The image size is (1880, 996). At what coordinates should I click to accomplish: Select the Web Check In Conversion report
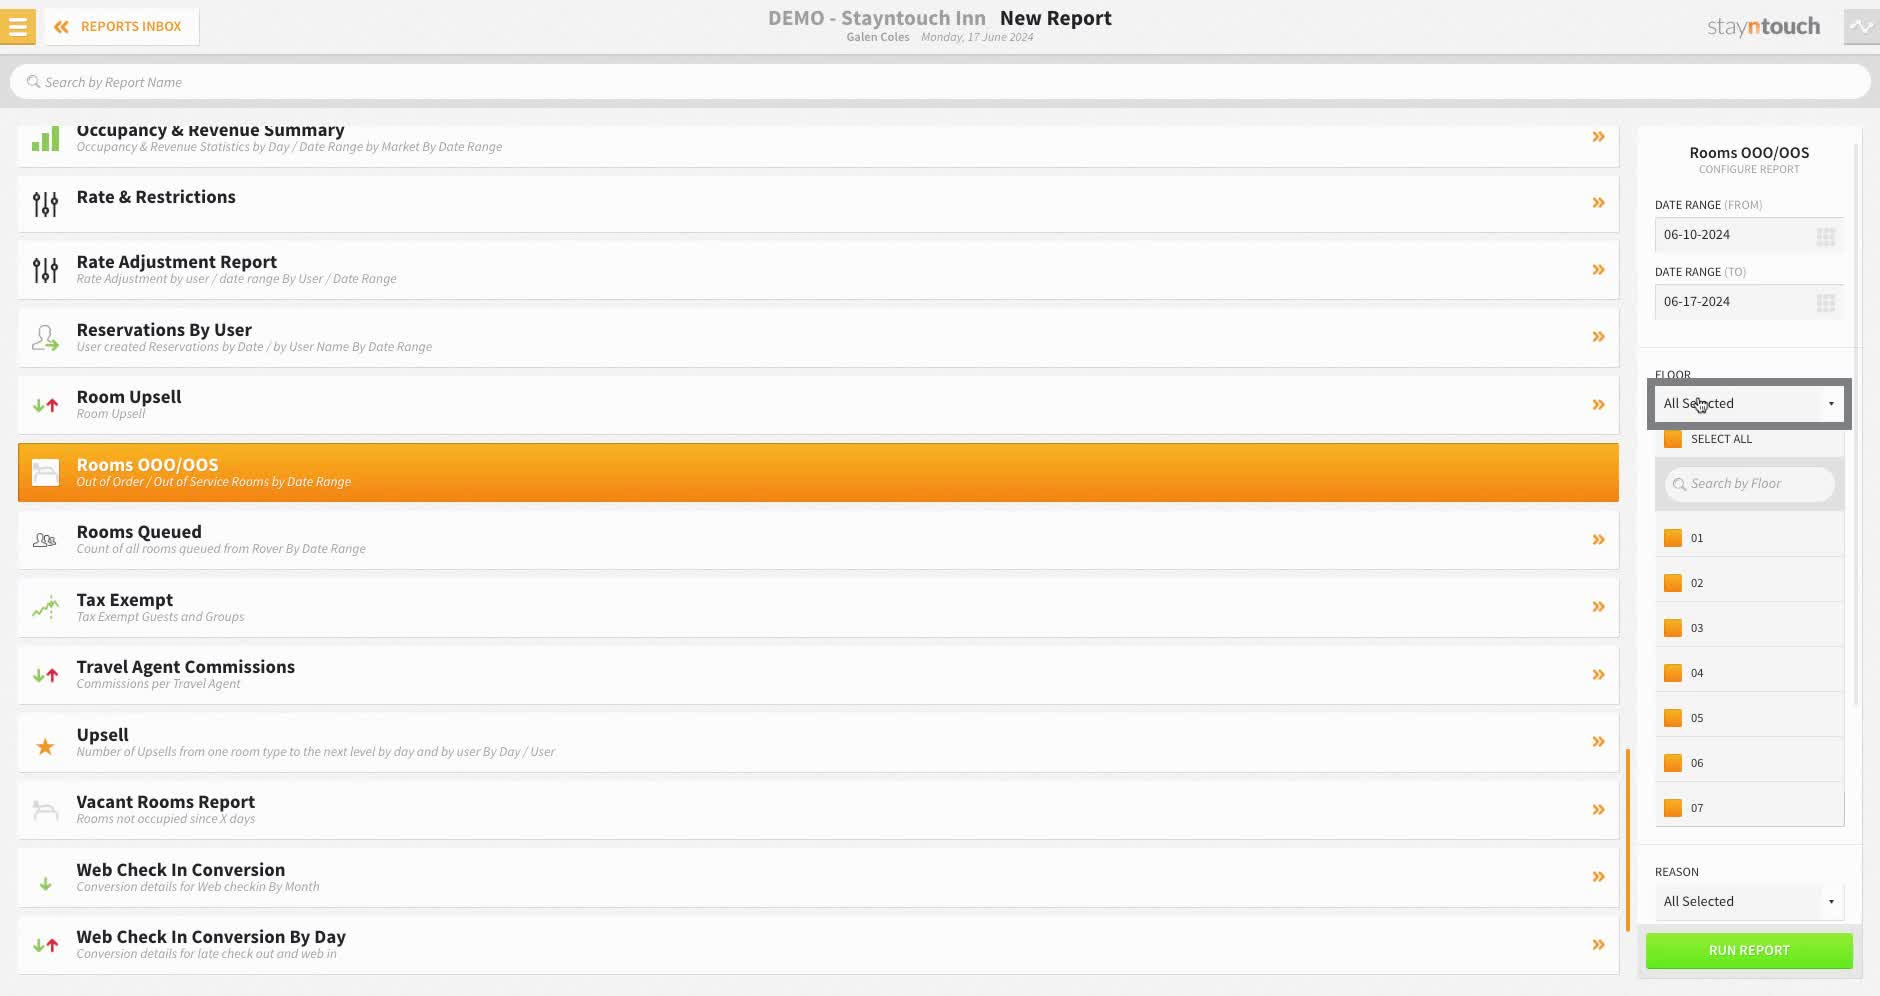[818, 877]
